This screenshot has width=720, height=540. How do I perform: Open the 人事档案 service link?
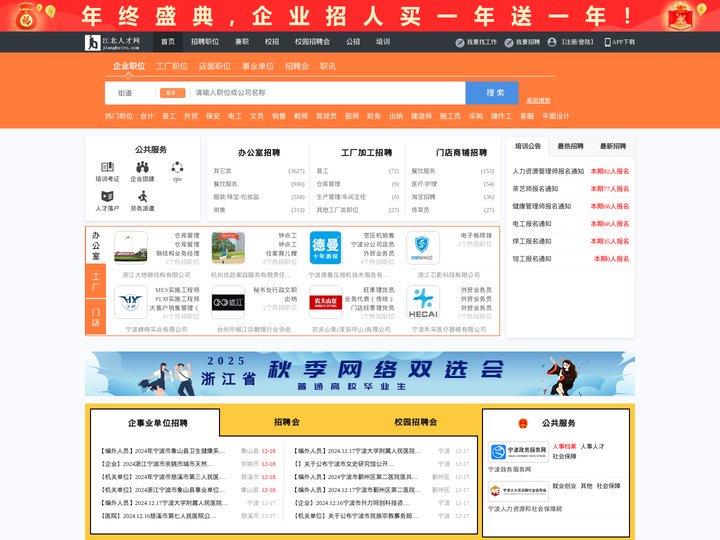(x=564, y=446)
